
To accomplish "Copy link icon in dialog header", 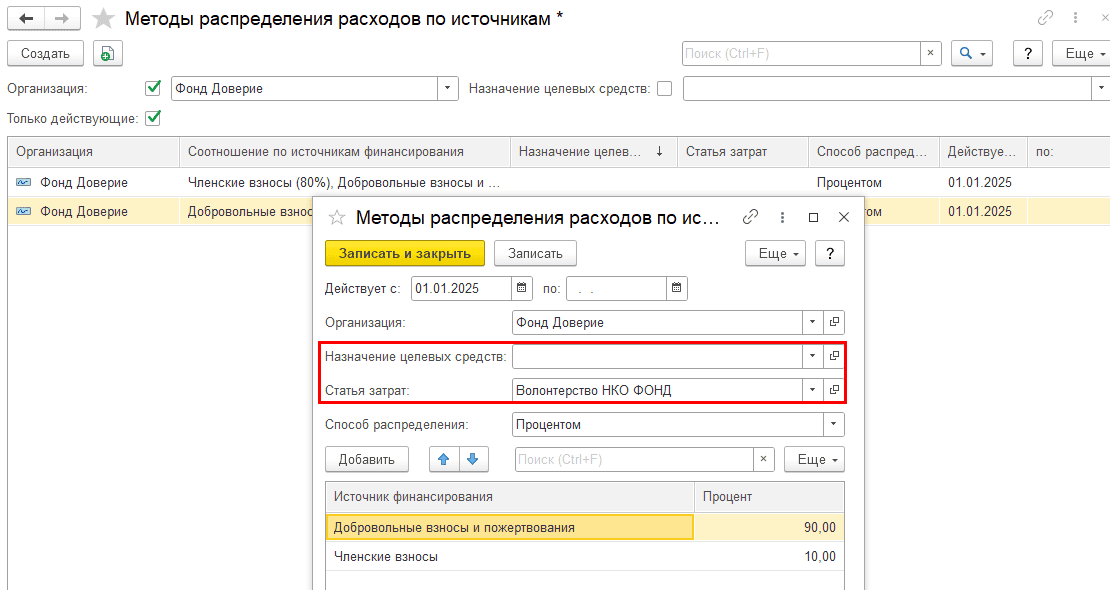I will [x=750, y=217].
